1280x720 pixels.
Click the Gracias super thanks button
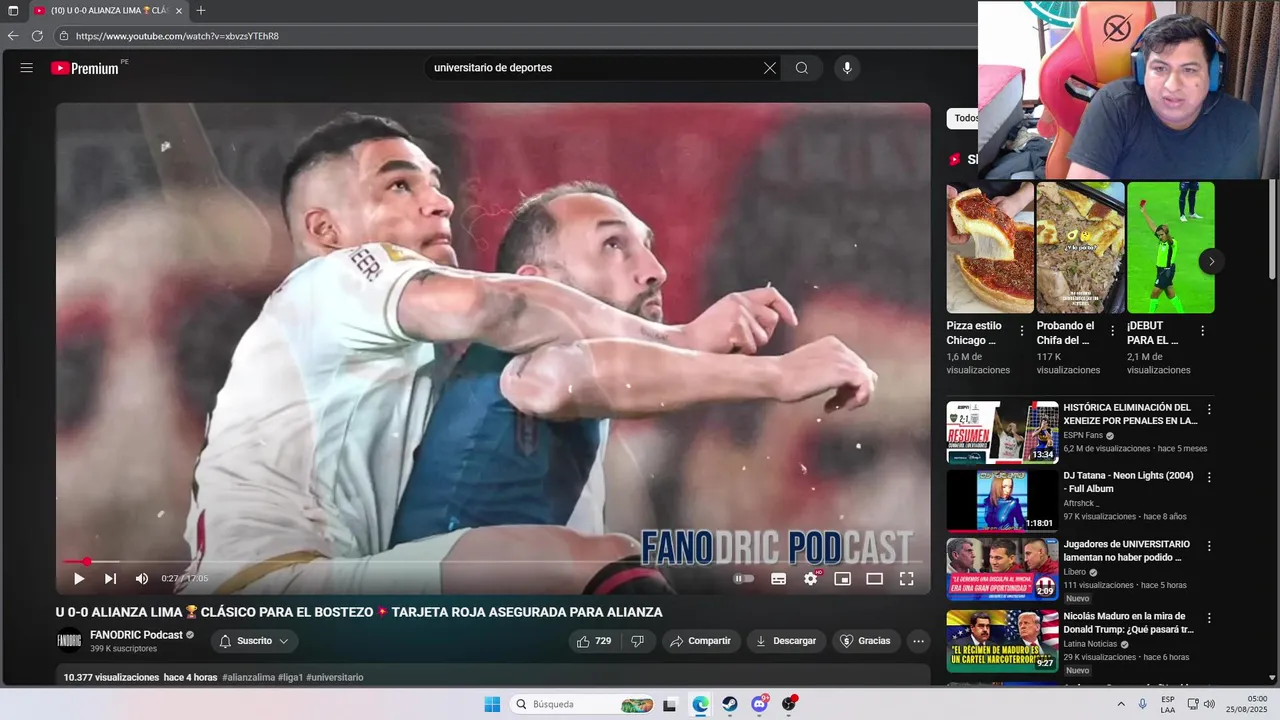tap(865, 641)
